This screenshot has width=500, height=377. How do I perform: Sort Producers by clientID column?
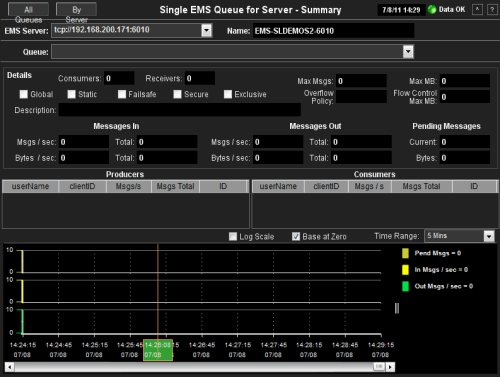point(82,186)
